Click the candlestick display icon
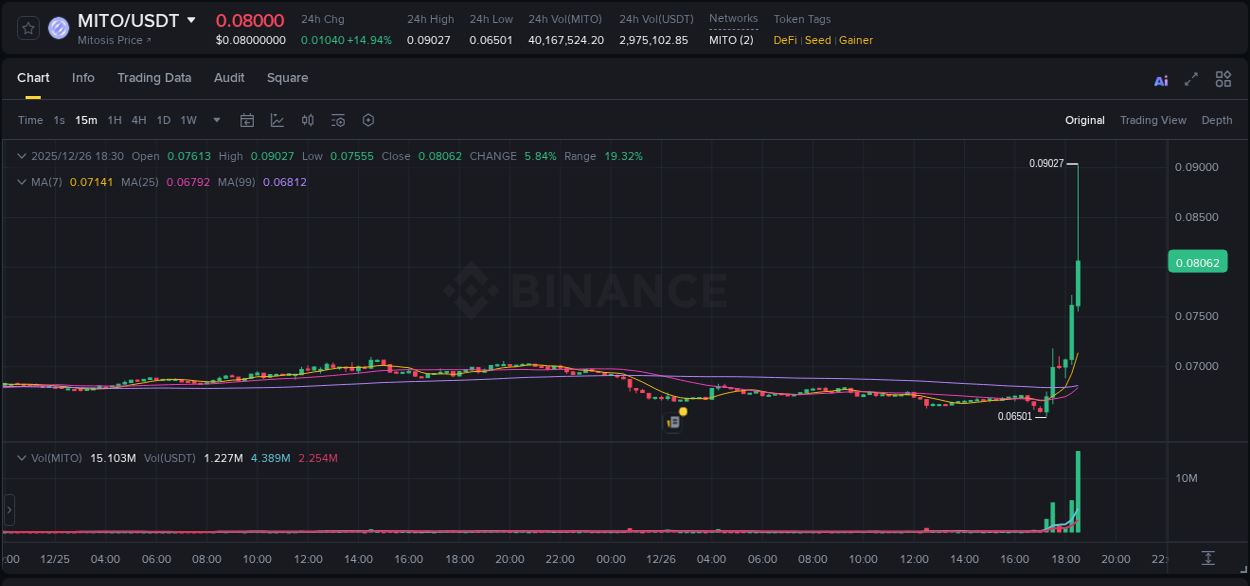Screen dimensions: 1250x586 coord(308,119)
